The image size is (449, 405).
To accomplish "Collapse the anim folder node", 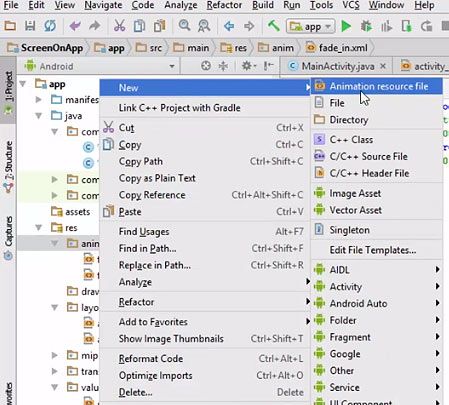I will coord(55,244).
